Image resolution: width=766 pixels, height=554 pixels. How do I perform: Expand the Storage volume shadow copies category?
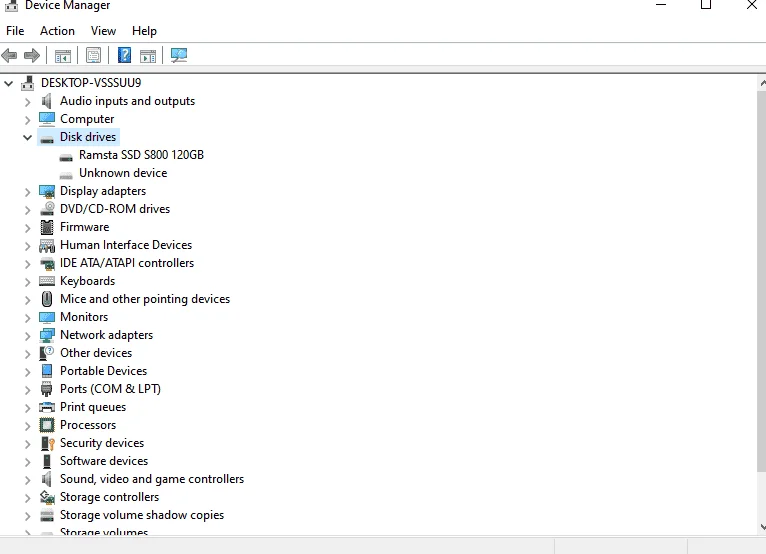tap(27, 516)
